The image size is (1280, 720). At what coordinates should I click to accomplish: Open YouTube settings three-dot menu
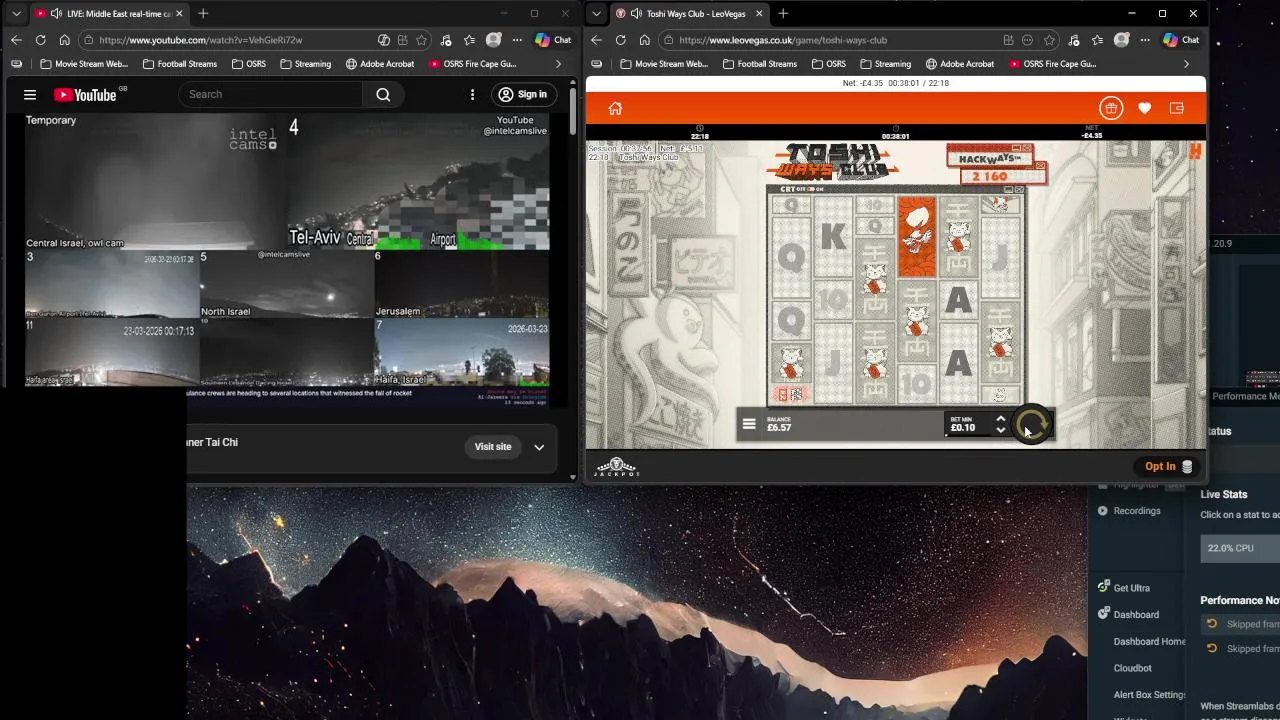[472, 94]
